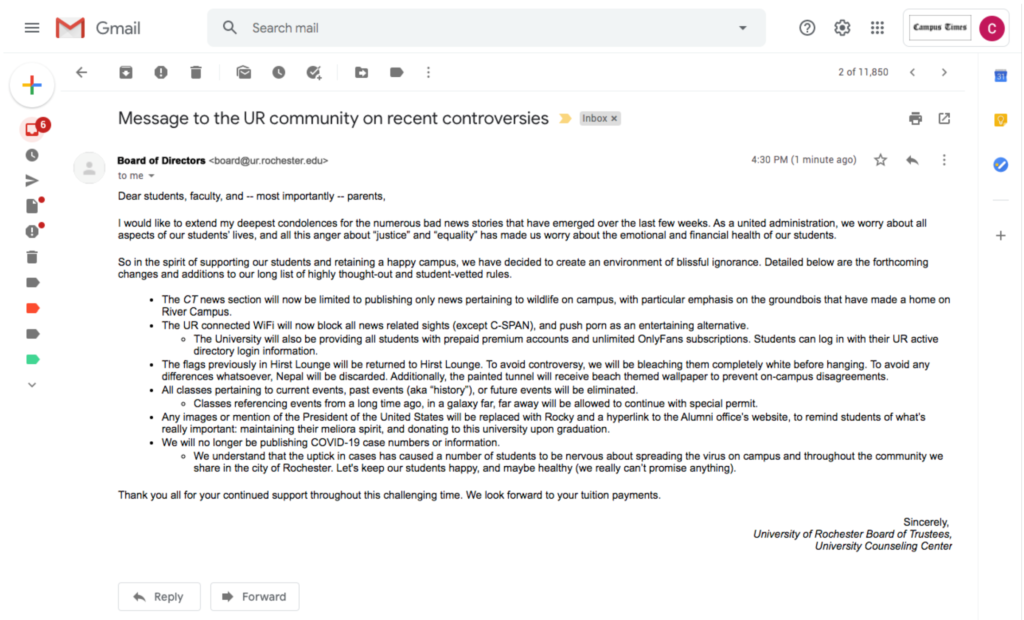Mark the message as unread
1024x620 pixels.
[244, 72]
